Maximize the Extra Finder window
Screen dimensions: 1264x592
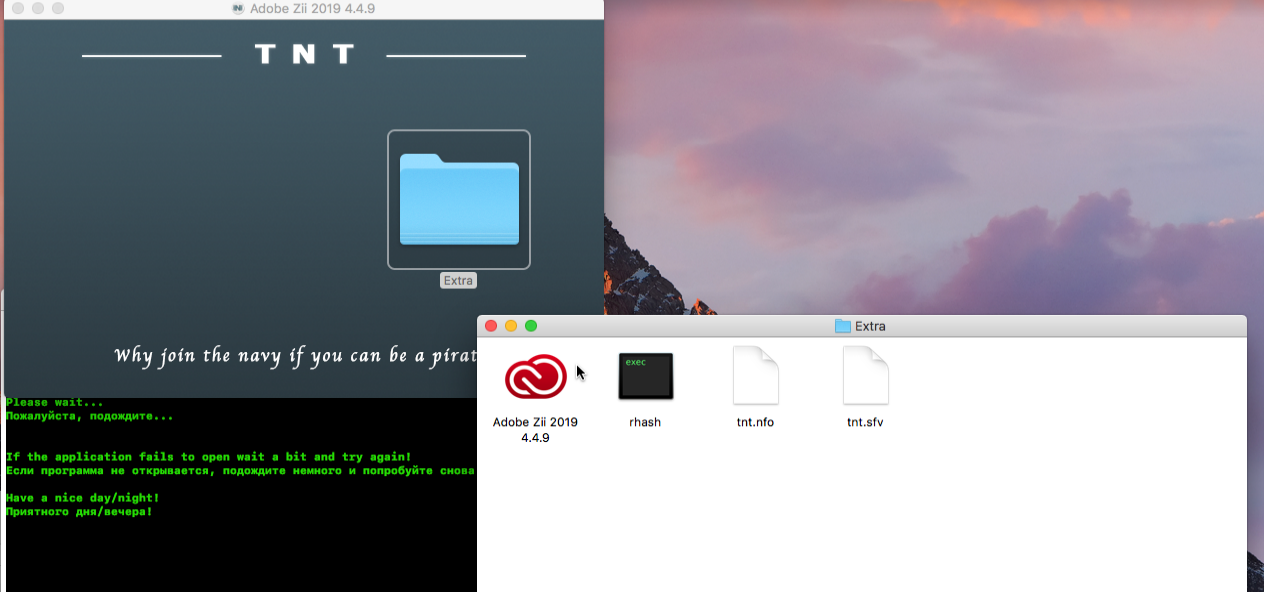[531, 326]
